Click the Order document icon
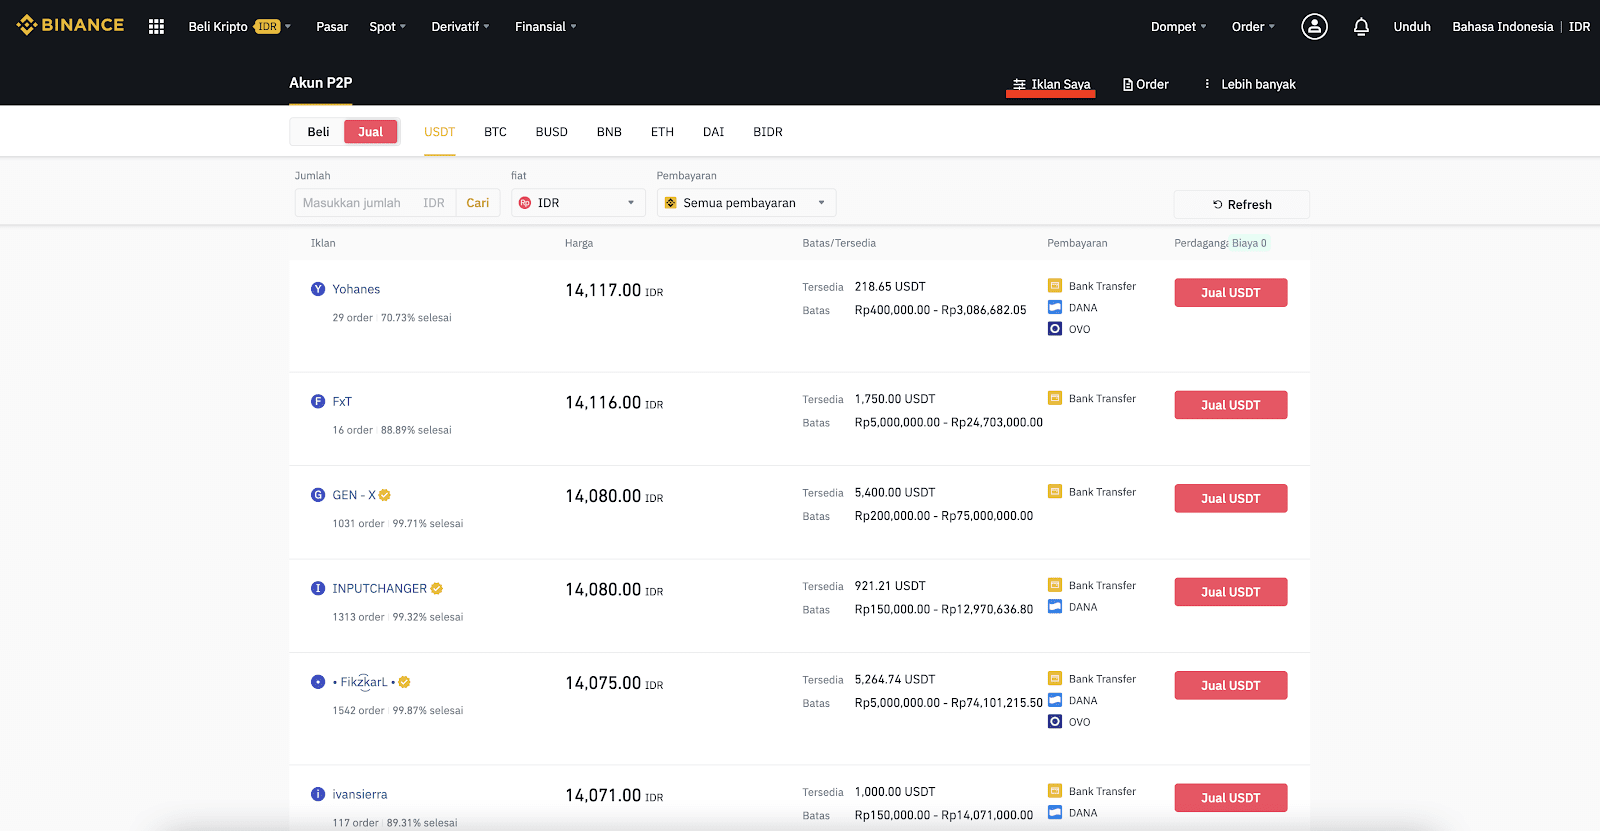 pos(1128,84)
